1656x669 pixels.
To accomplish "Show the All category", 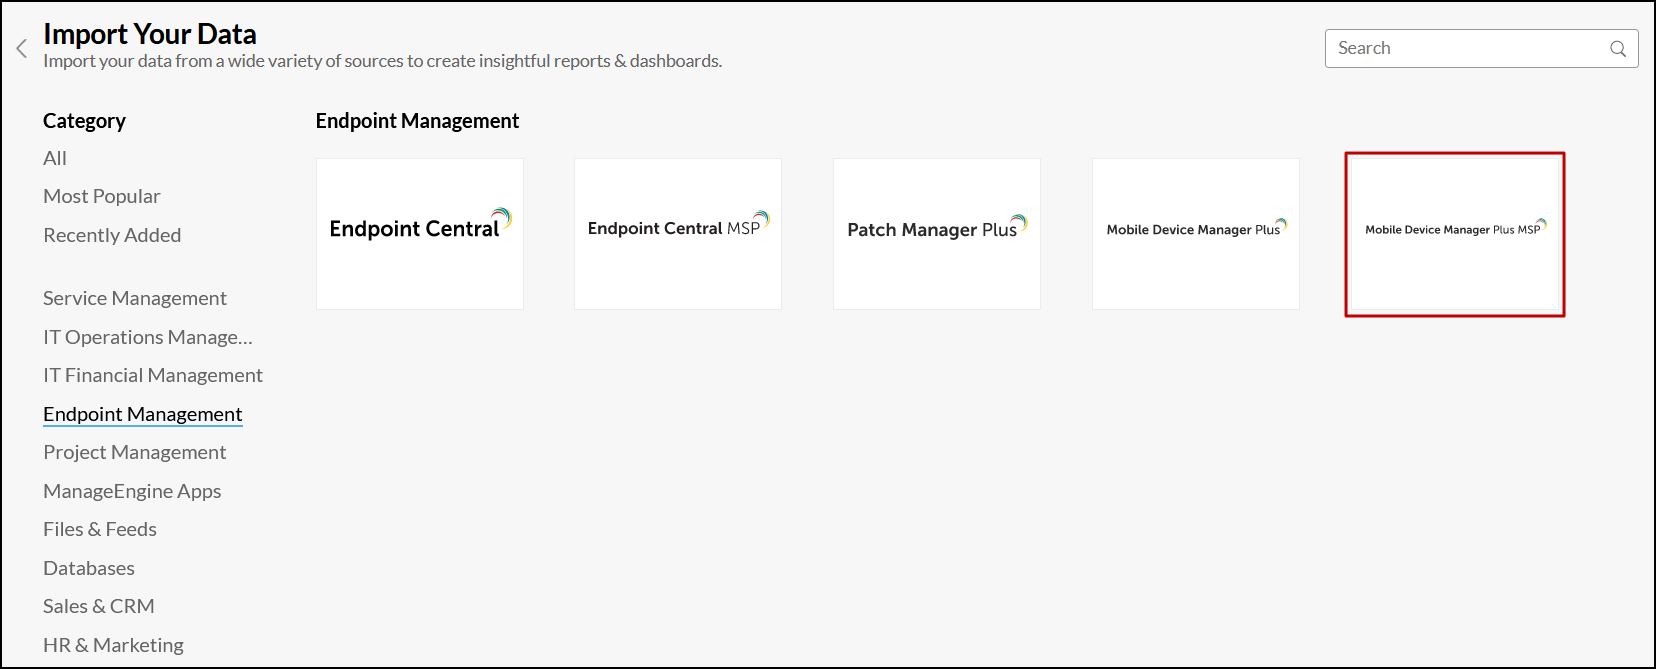I will (x=55, y=158).
